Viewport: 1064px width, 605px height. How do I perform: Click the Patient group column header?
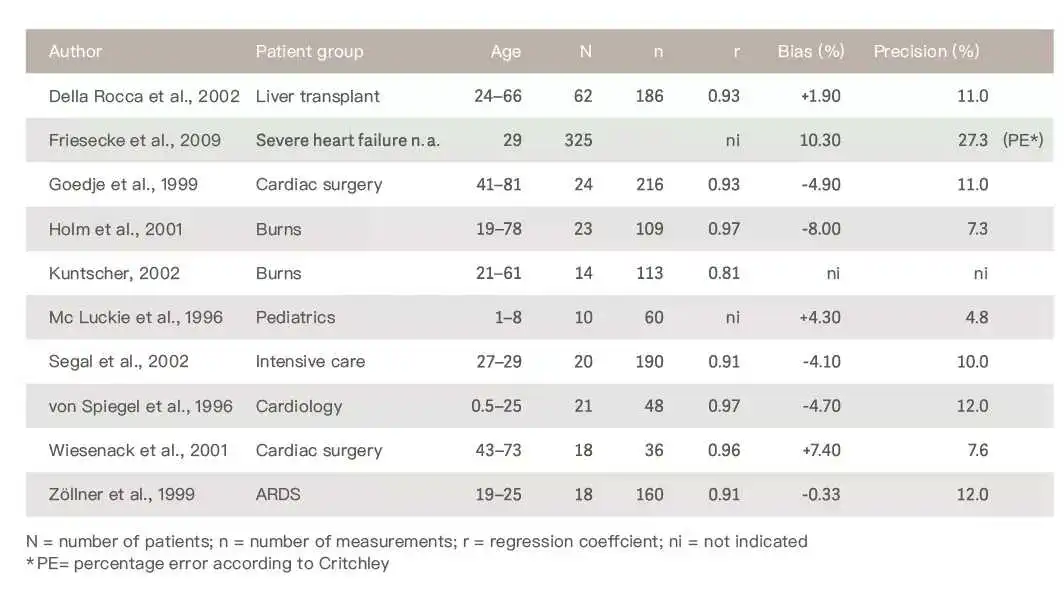click(x=309, y=51)
